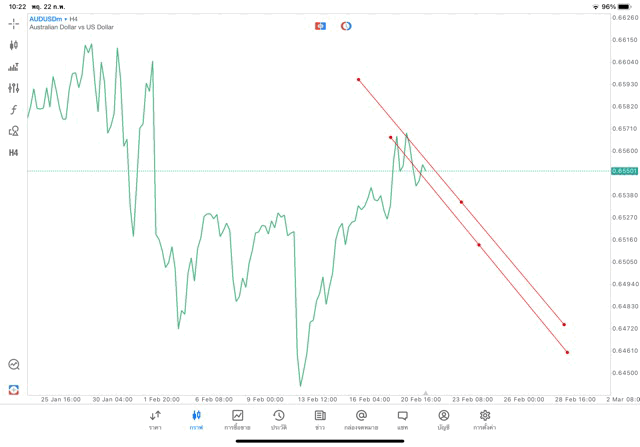This screenshot has width=640, height=447.
Task: Open the indicators list icon
Action: pyautogui.click(x=14, y=67)
